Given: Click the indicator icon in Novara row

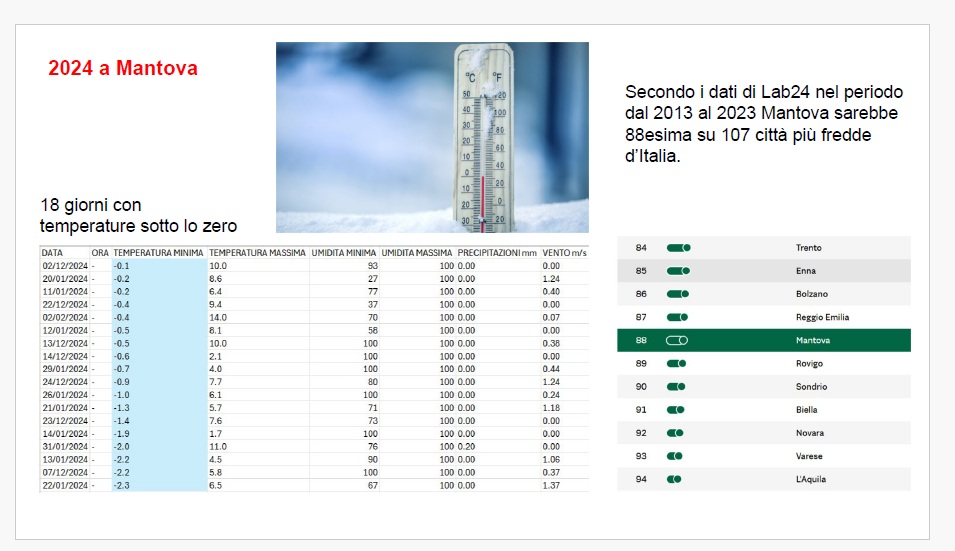Looking at the screenshot, I should 675,433.
